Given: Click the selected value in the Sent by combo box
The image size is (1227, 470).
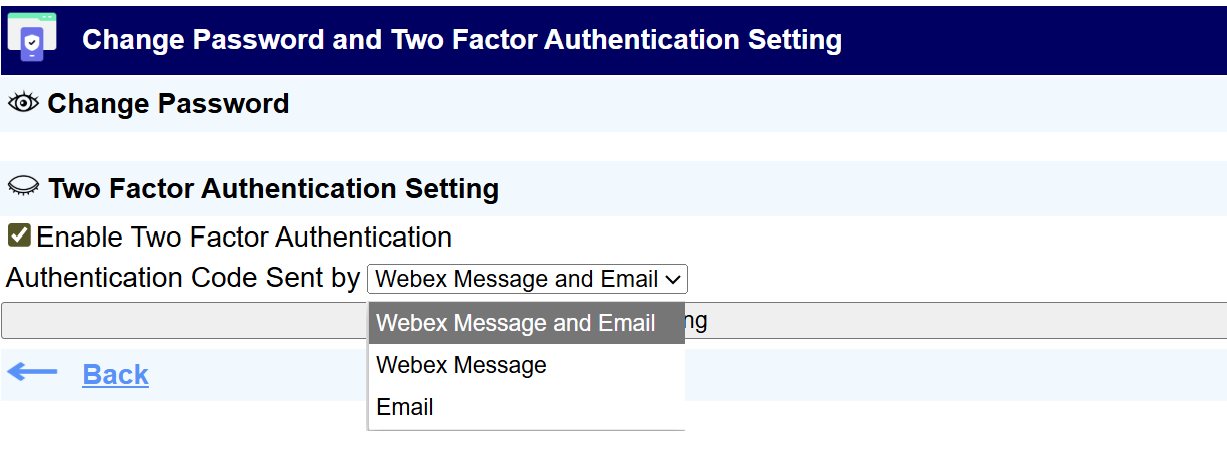Looking at the screenshot, I should (516, 279).
